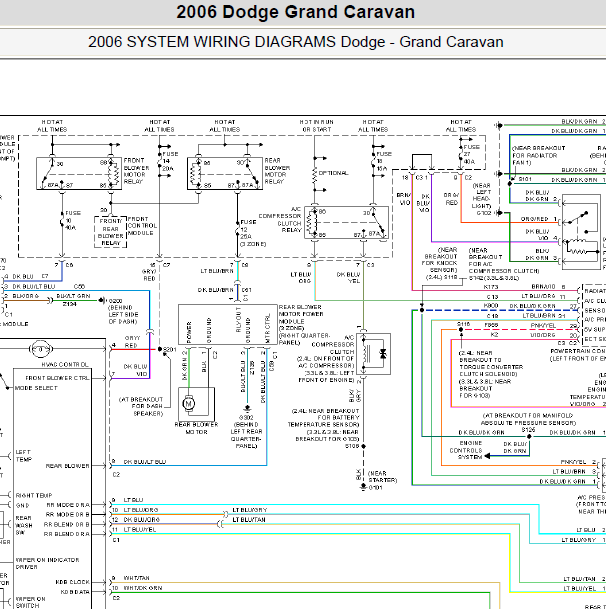The image size is (606, 609).
Task: Click the "OPTIONAL" resistor label
Action: click(333, 173)
